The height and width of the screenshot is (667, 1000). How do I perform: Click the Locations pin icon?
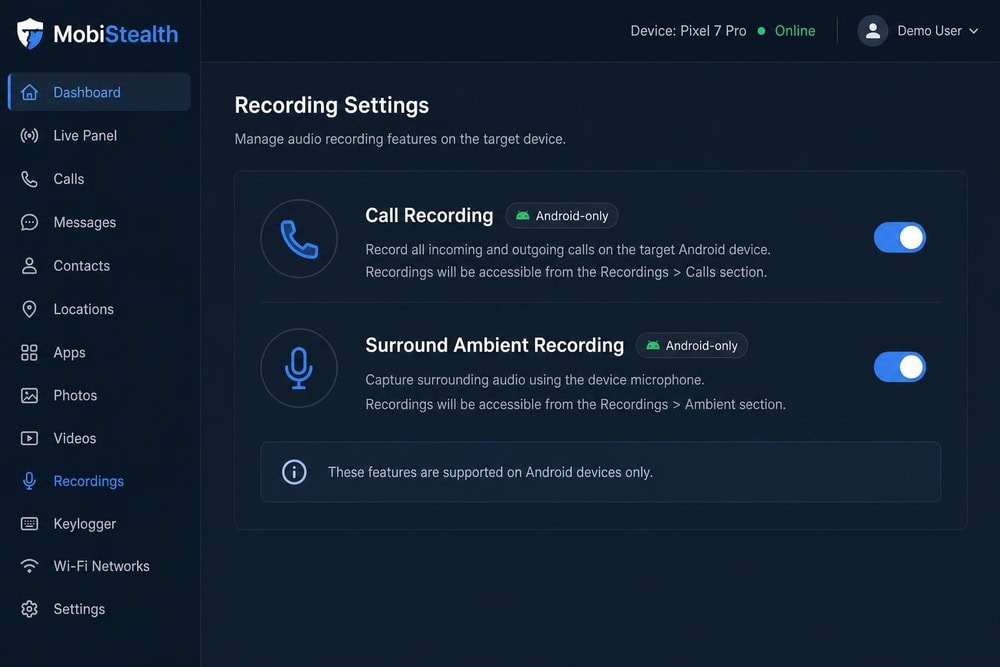(x=29, y=309)
